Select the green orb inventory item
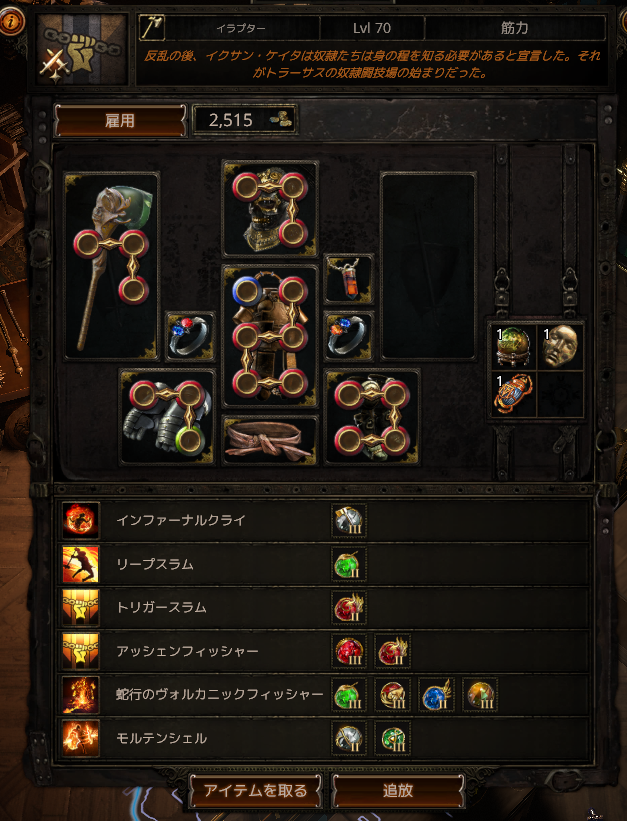The height and width of the screenshot is (821, 627). pyautogui.click(x=513, y=347)
